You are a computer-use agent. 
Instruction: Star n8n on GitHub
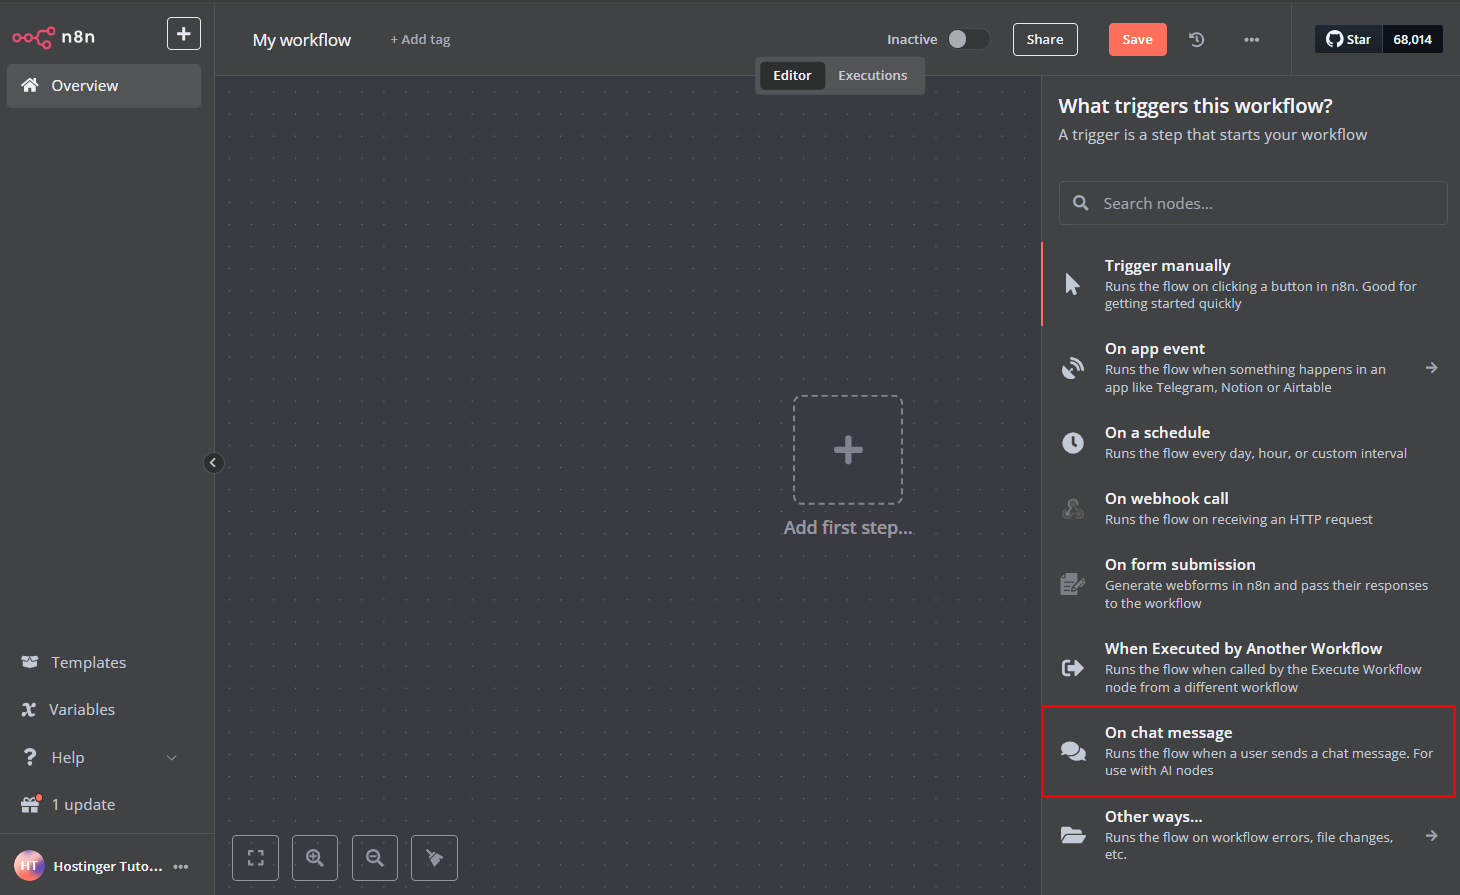coord(1348,38)
